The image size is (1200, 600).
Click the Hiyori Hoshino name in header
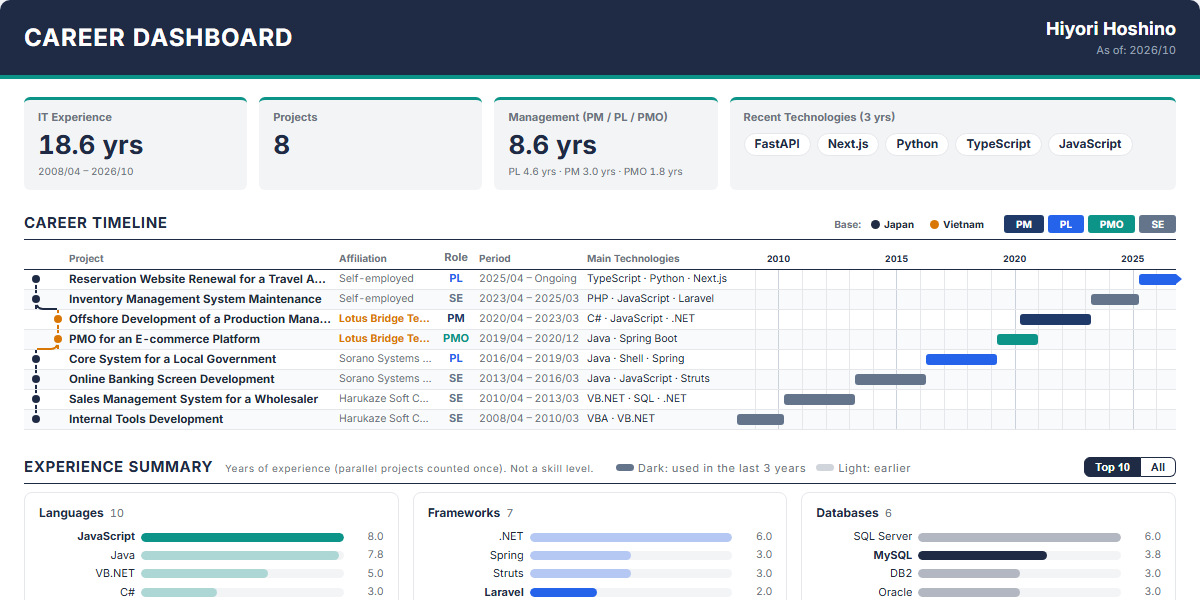click(x=1111, y=29)
